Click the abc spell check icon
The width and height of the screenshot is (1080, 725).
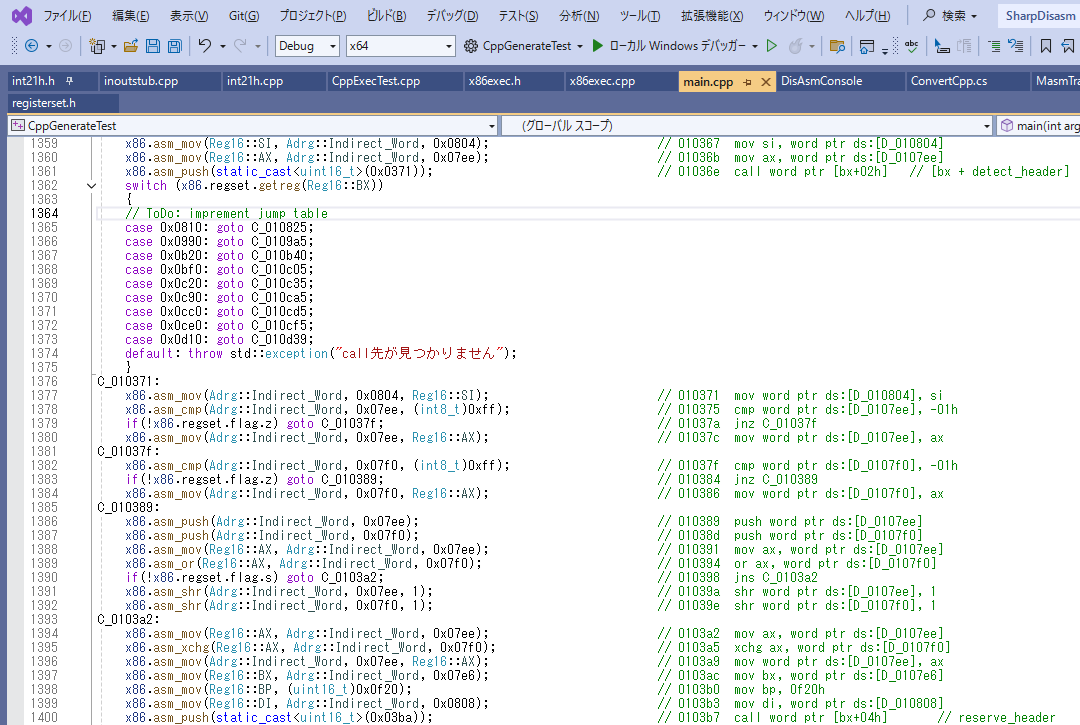911,46
